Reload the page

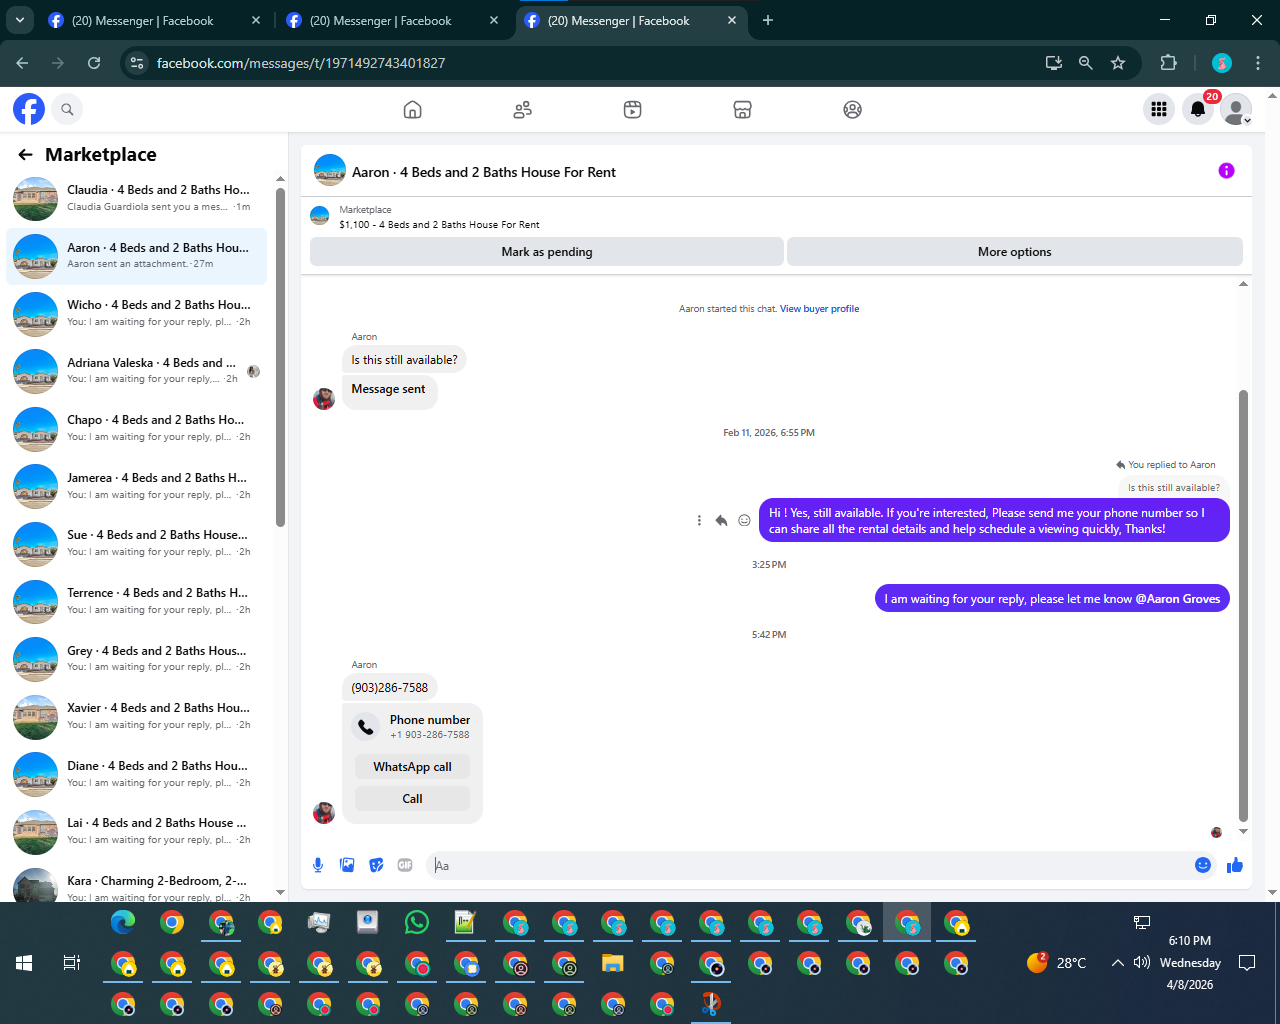tap(94, 63)
